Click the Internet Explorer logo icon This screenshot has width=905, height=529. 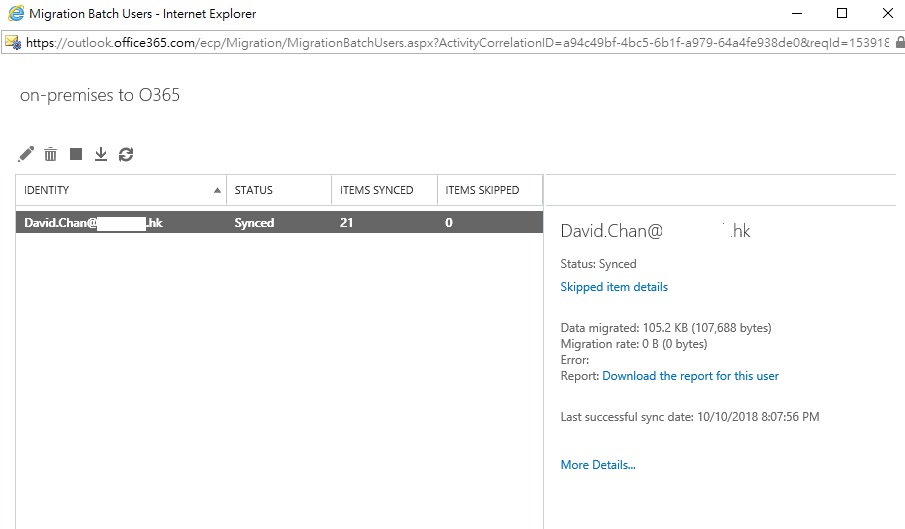16,13
